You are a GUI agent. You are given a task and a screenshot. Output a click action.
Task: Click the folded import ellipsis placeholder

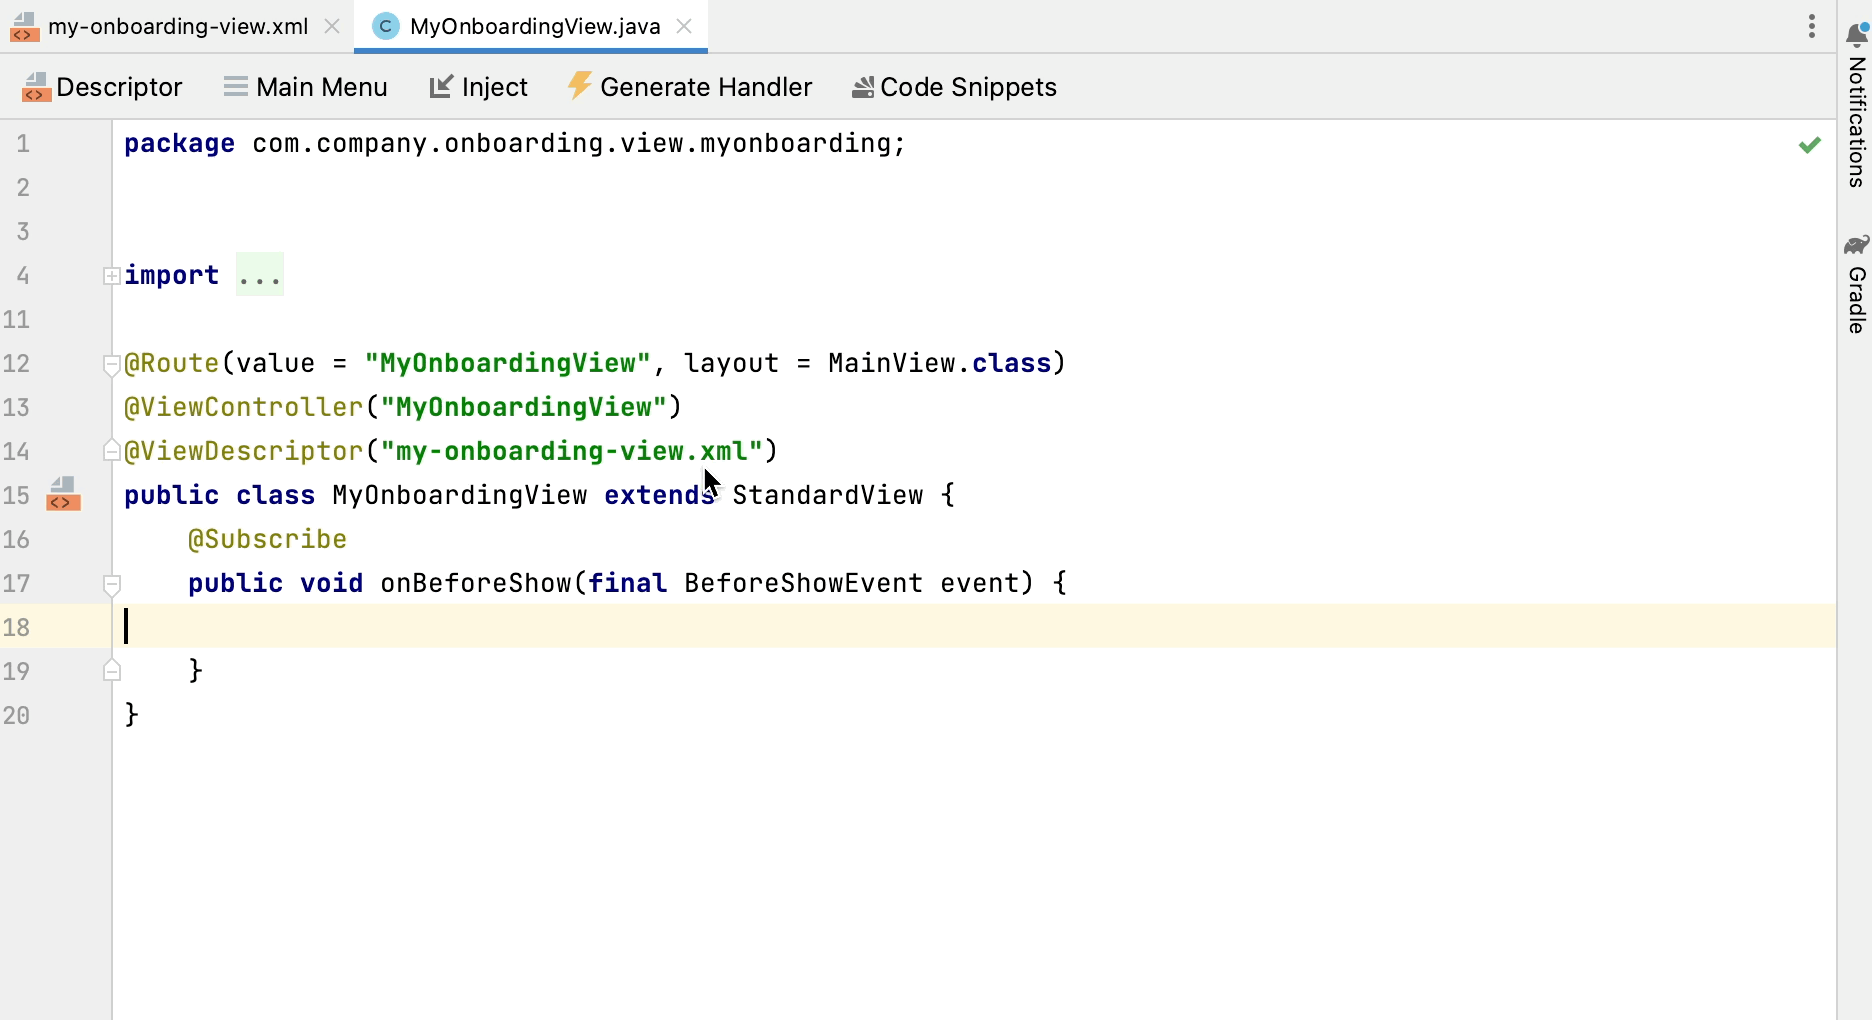(260, 276)
